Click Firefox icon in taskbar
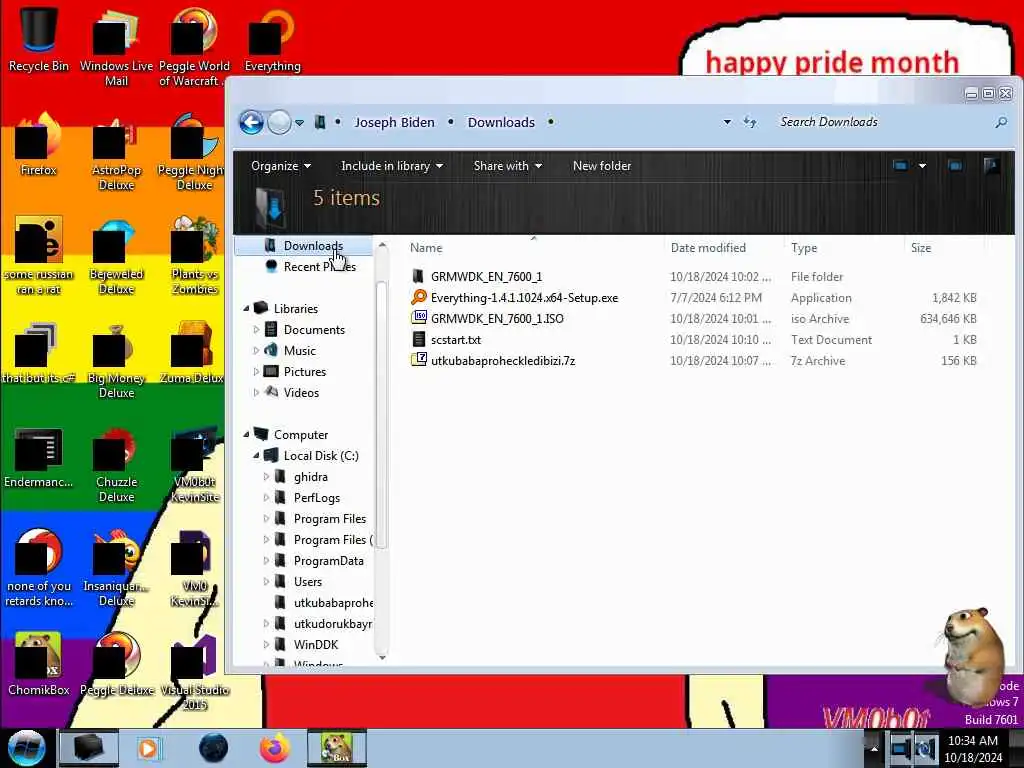Screen dimensions: 1024x768 (x=275, y=748)
